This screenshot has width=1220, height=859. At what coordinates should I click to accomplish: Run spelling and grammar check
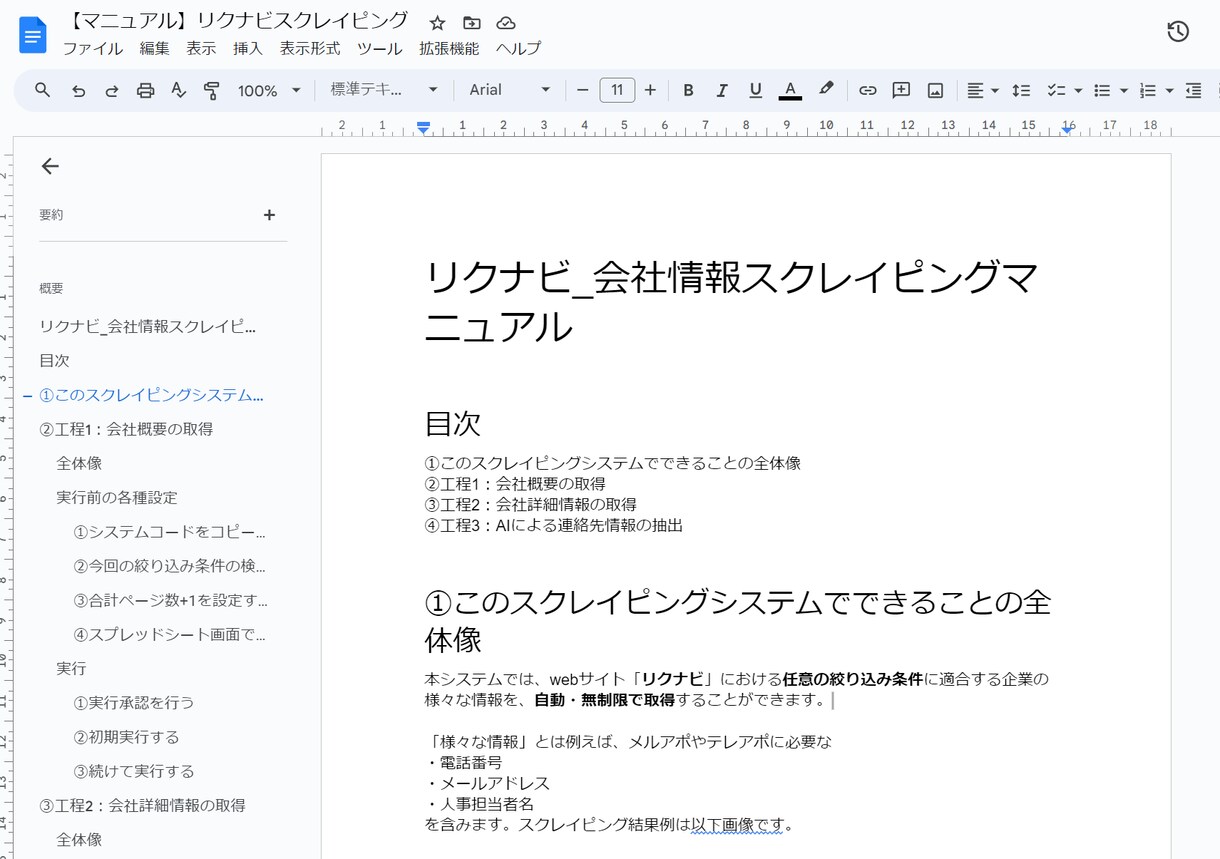[178, 90]
